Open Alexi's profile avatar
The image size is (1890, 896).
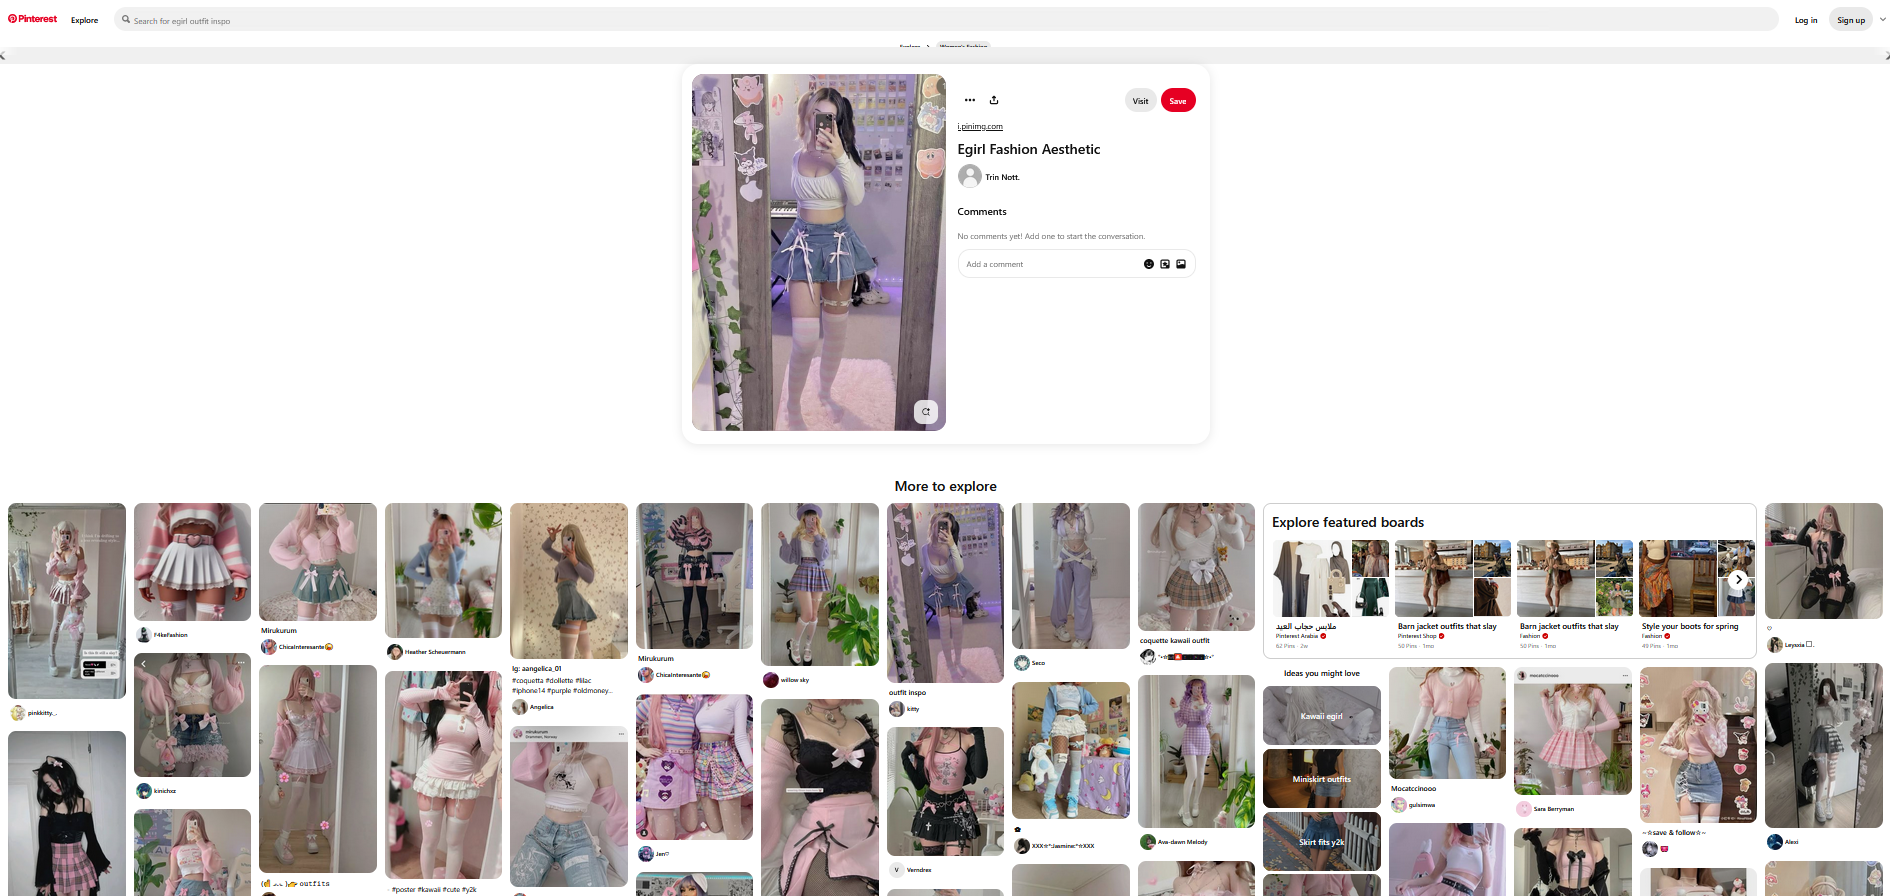[x=1775, y=842]
